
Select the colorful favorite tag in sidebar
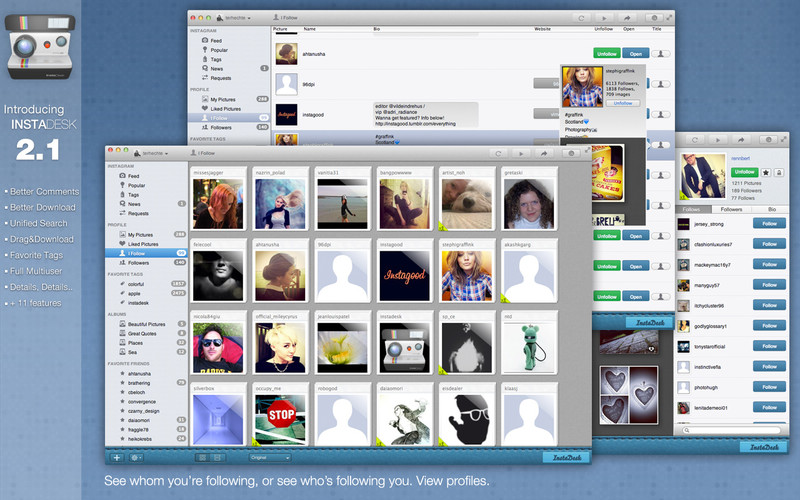click(139, 284)
